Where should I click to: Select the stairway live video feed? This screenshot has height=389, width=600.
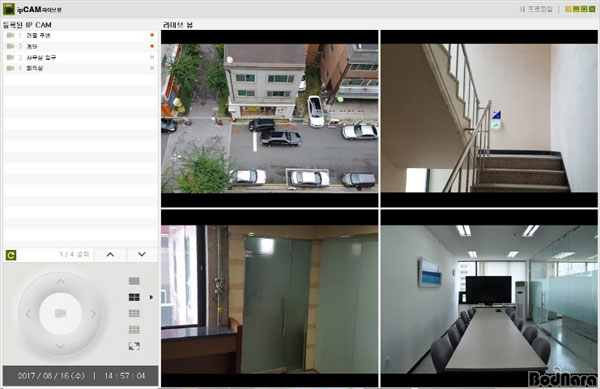tap(489, 118)
